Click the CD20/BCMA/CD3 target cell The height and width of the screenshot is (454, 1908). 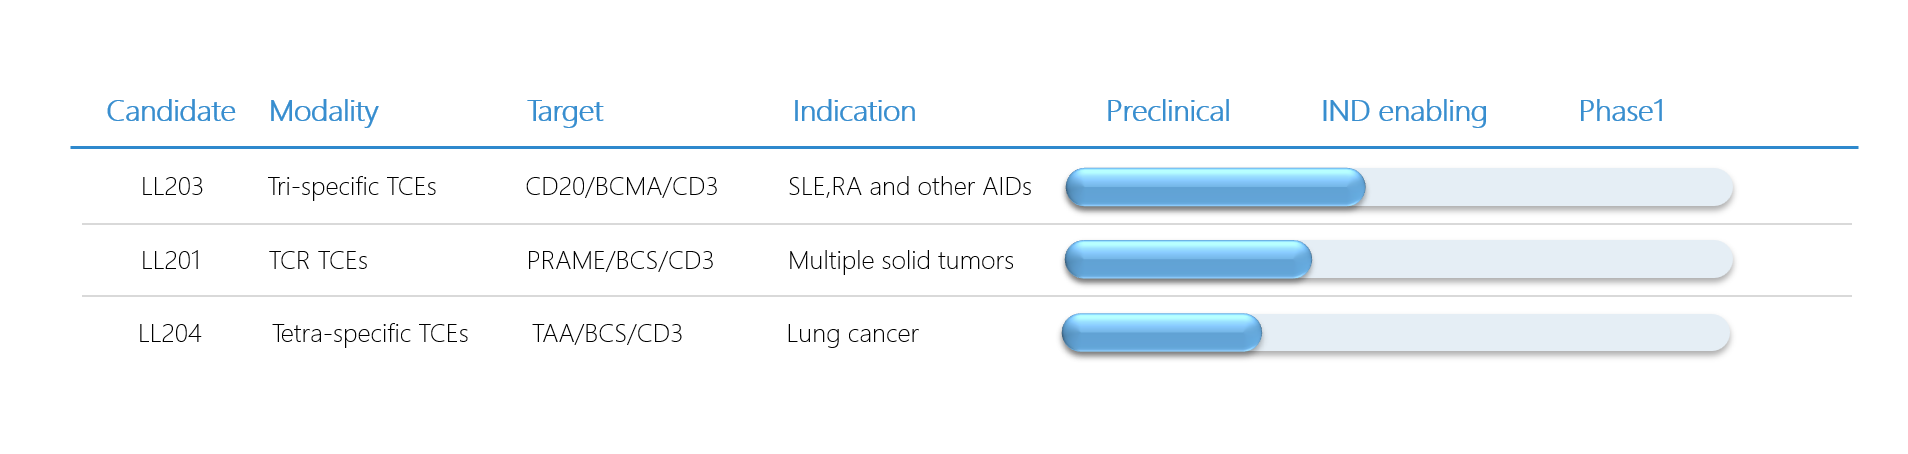(621, 187)
